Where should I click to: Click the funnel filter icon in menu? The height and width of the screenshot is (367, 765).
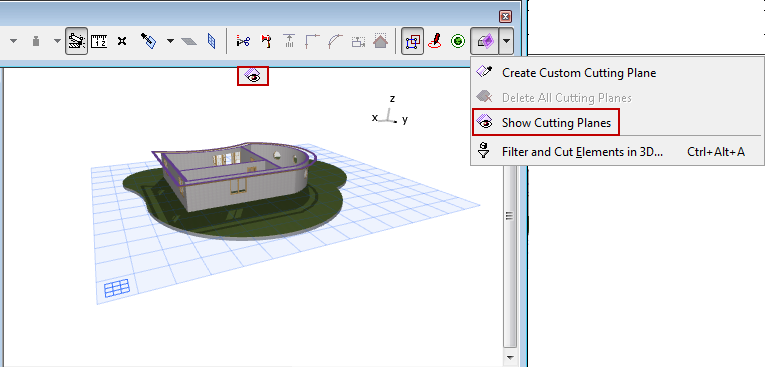pos(483,150)
